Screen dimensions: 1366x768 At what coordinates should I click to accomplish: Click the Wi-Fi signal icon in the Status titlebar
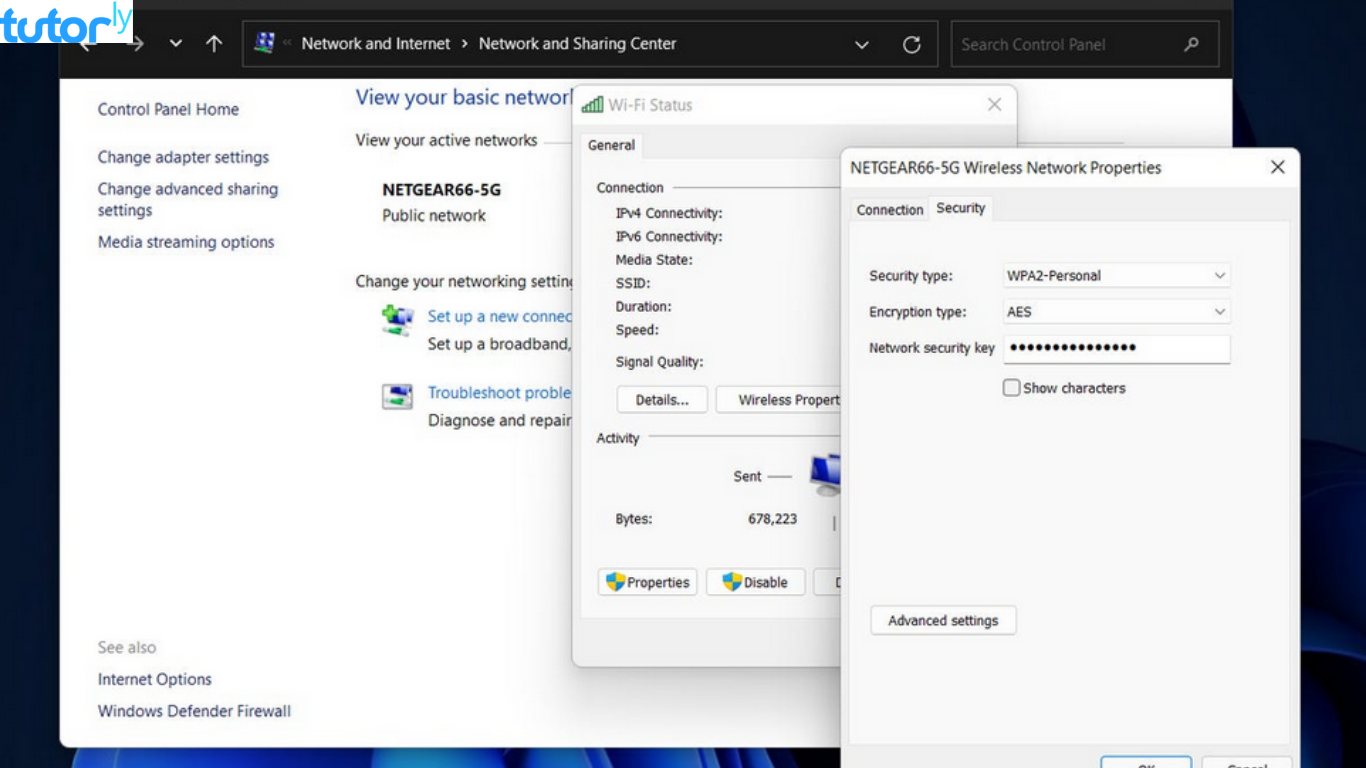[593, 103]
